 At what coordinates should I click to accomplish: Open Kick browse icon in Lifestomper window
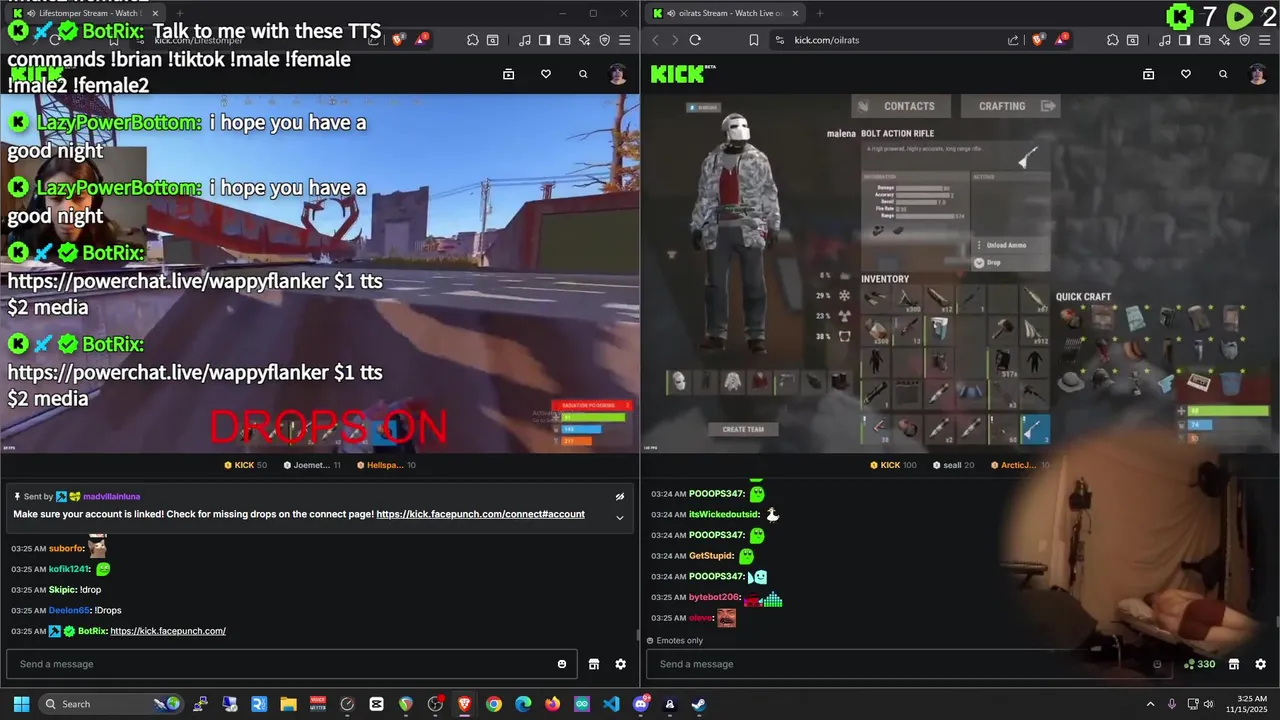tap(508, 74)
